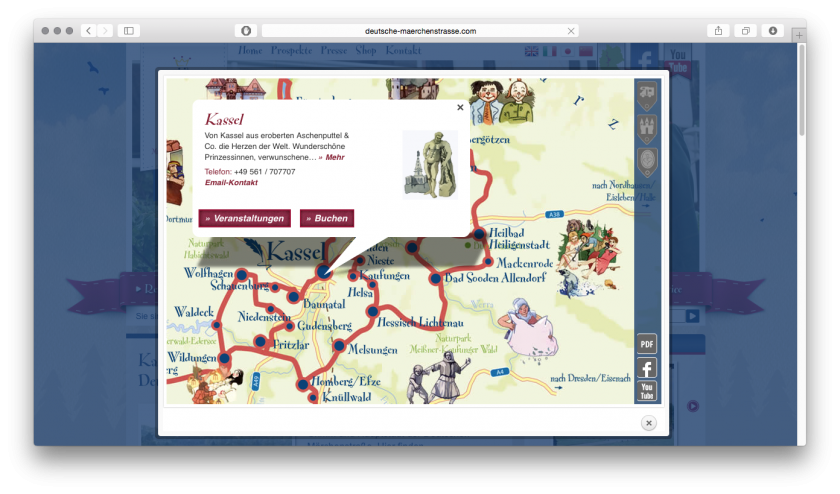Switch language to Italian flag

click(x=550, y=51)
